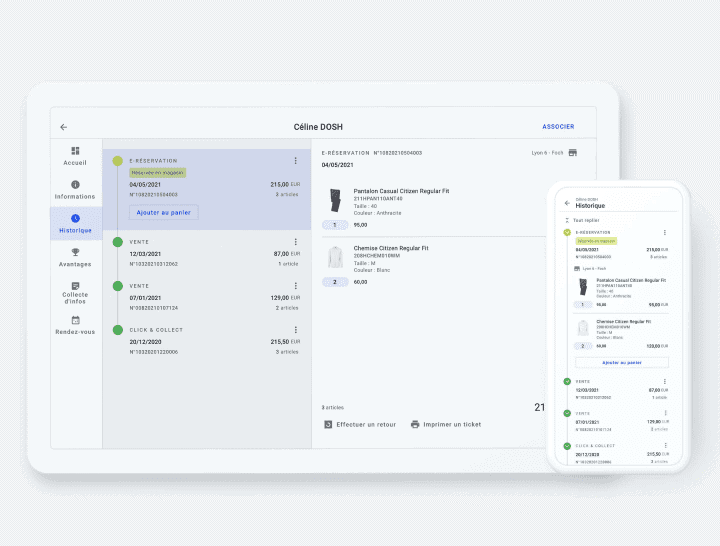The width and height of the screenshot is (720, 546).
Task: Open the Accueil dashboard icon
Action: (75, 151)
